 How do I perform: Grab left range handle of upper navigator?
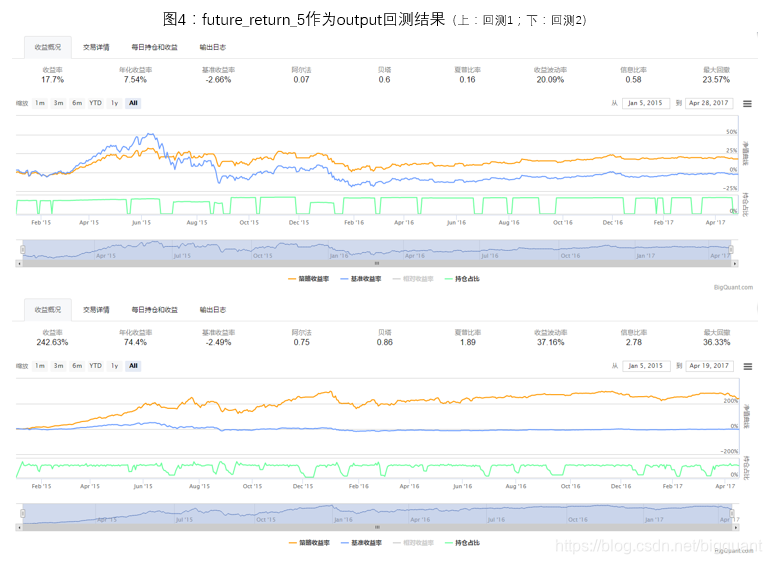coord(23,250)
